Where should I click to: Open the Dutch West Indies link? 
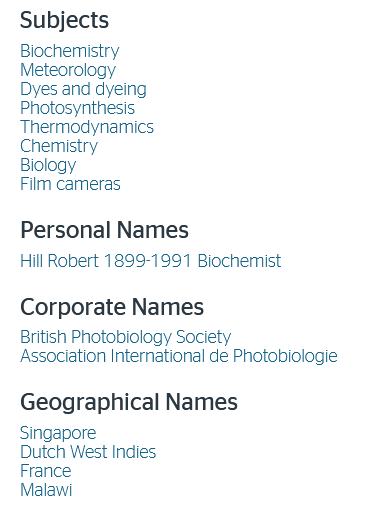(x=88, y=452)
